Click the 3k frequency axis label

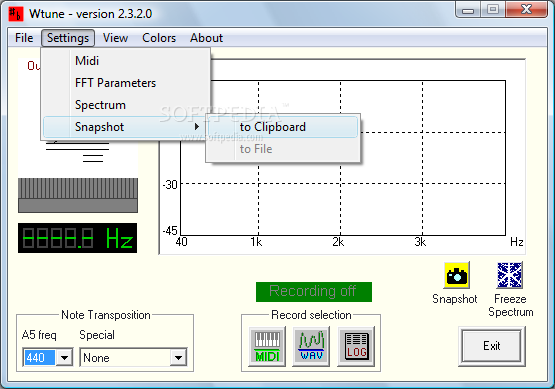pyautogui.click(x=420, y=242)
